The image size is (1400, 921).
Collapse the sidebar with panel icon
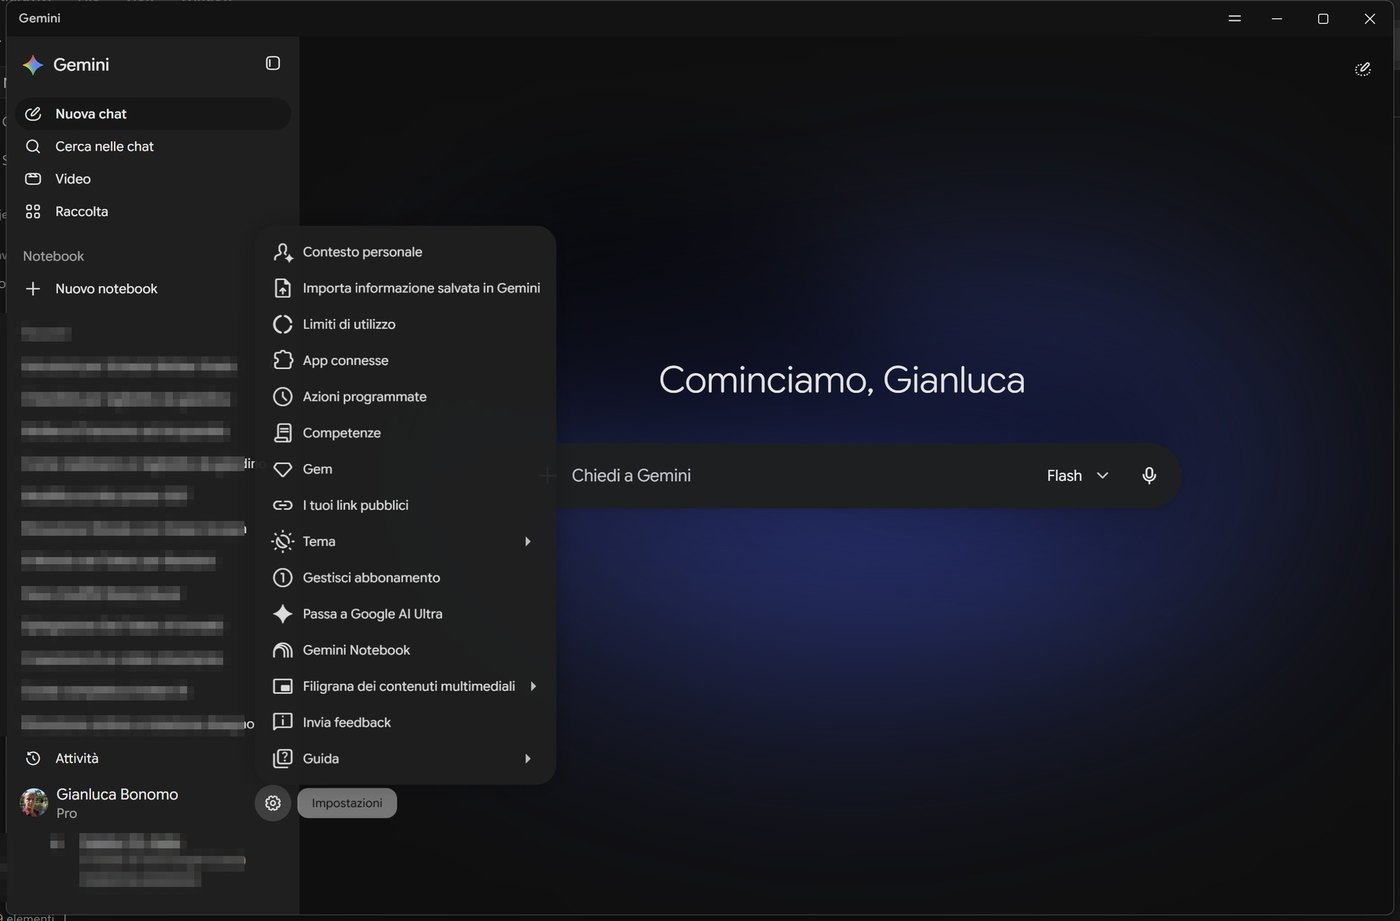(x=273, y=63)
